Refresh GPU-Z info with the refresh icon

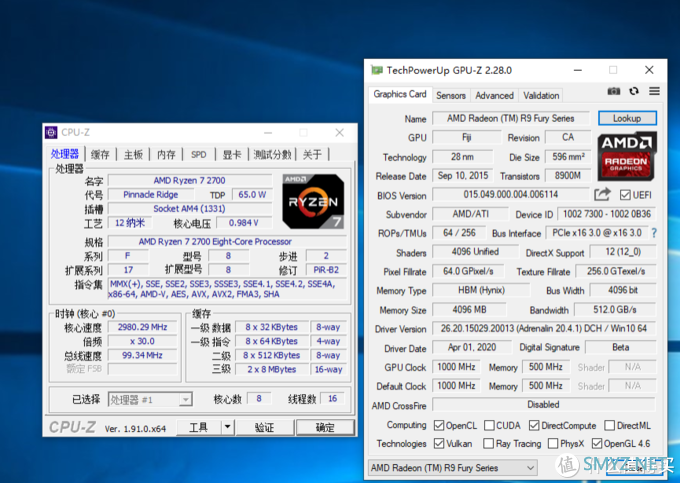[634, 91]
